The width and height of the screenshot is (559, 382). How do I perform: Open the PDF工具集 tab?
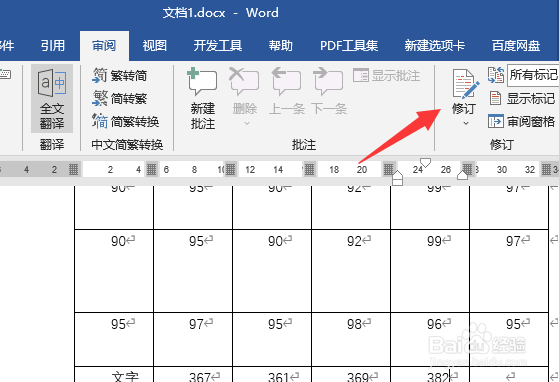[349, 46]
